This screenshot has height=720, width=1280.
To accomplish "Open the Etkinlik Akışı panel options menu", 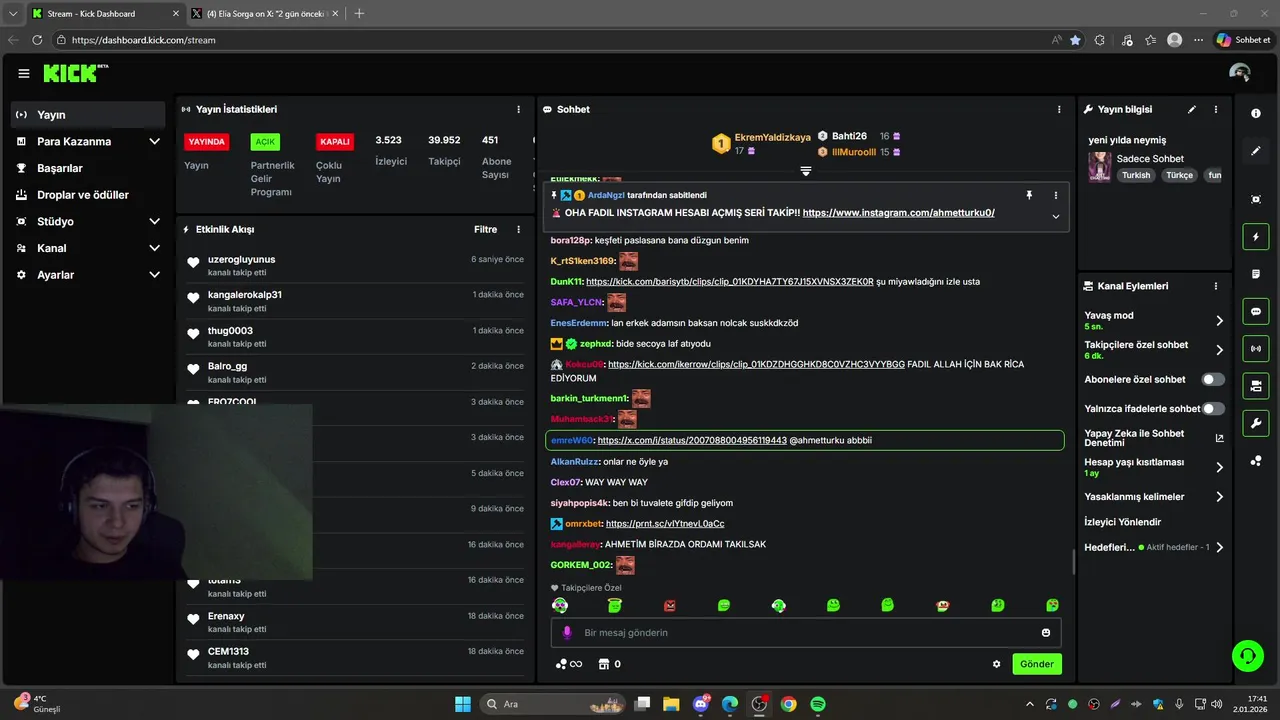I will (518, 230).
